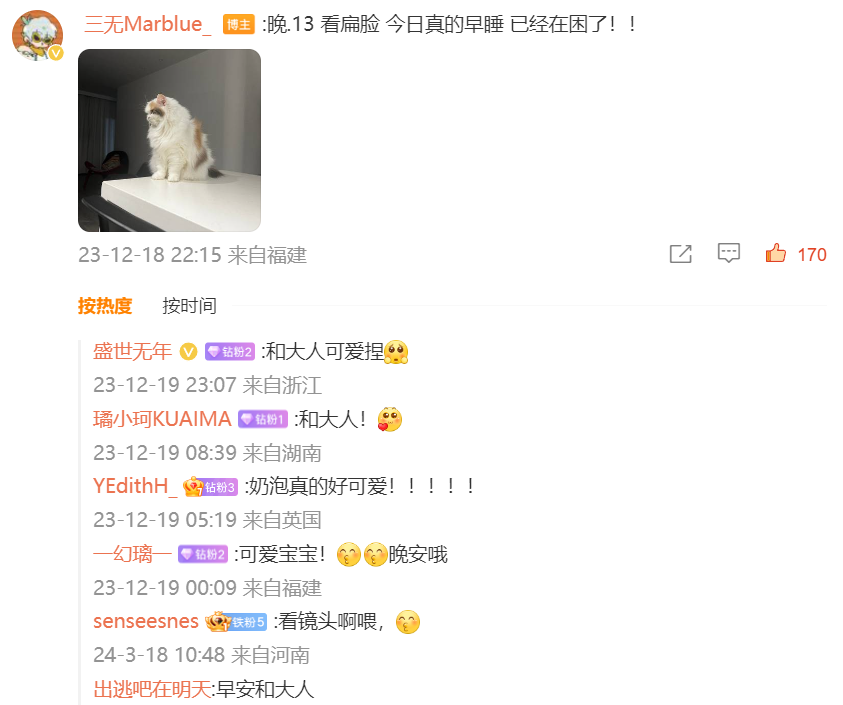843x705 pixels.
Task: Open the comment bubble icon
Action: point(728,253)
